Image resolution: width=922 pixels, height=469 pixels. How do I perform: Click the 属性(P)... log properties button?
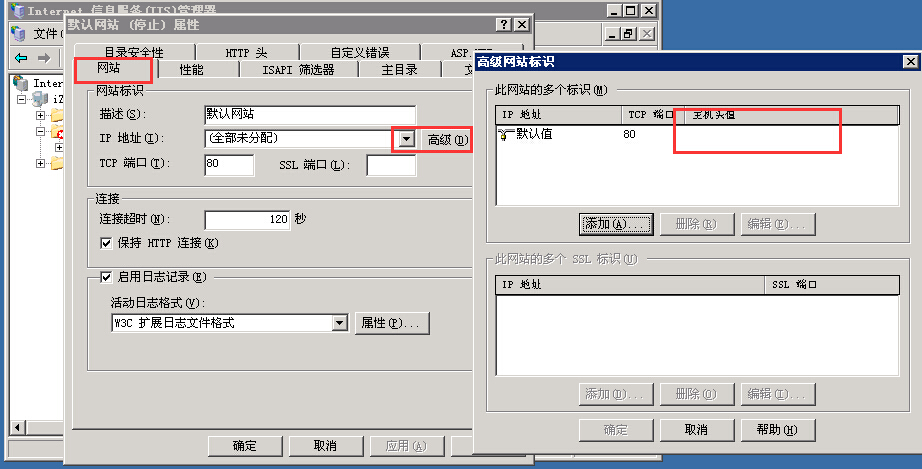click(x=392, y=323)
